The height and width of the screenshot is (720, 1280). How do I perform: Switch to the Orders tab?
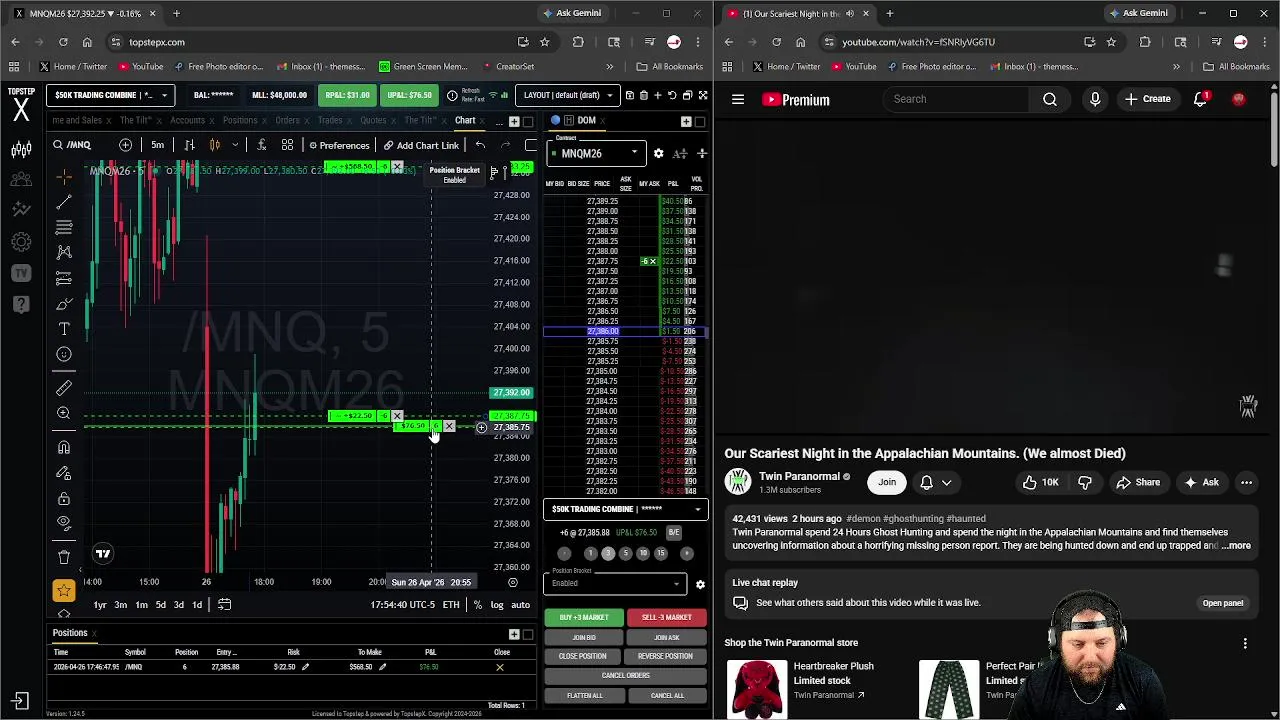(287, 120)
